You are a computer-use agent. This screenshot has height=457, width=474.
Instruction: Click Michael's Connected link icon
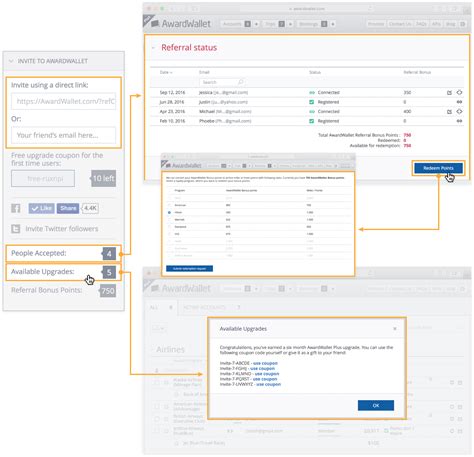pyautogui.click(x=312, y=112)
